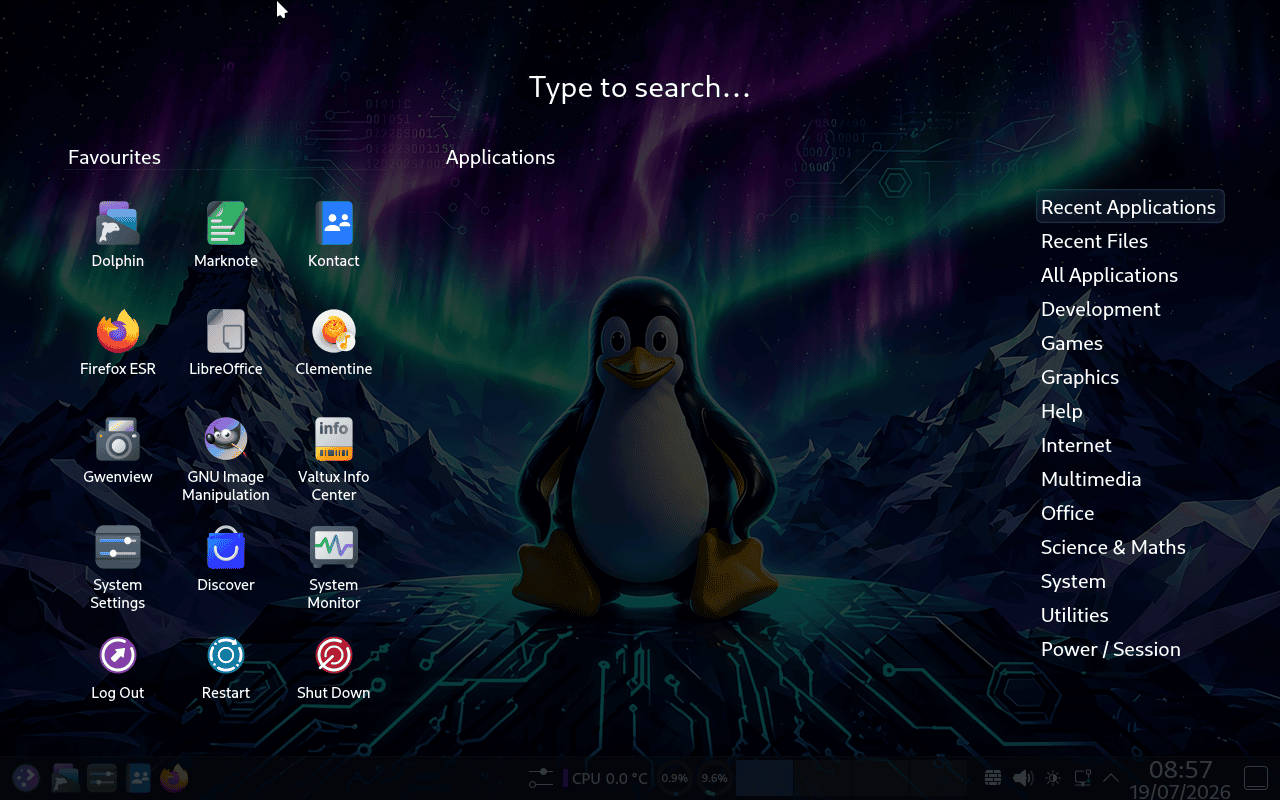Open Kontact from the taskbar
Image resolution: width=1280 pixels, height=800 pixels.
coord(139,777)
